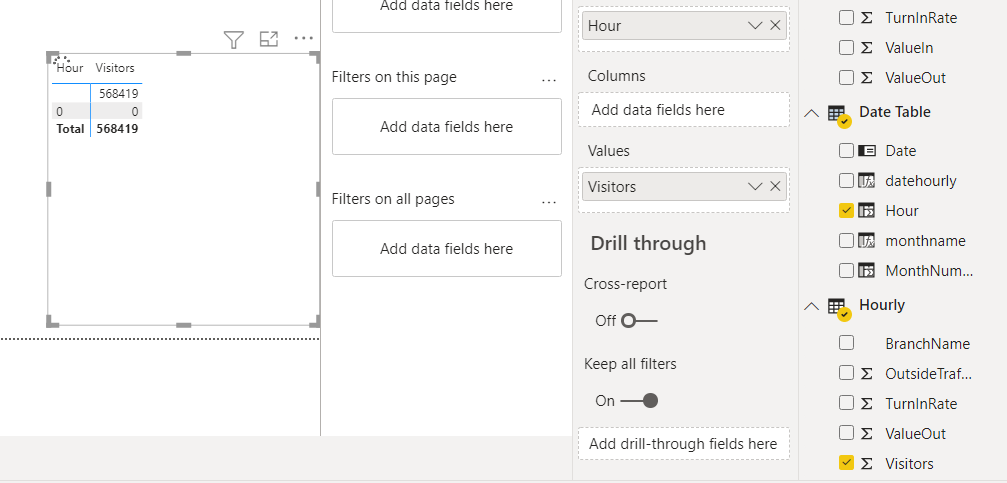Check the OutsideTraf field checkbox

846,373
